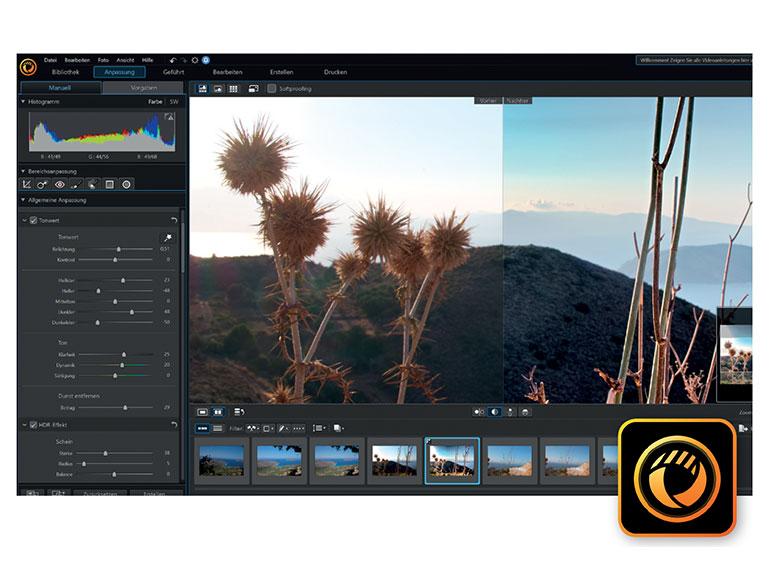Click the blue round icon beside the gear
The height and width of the screenshot is (577, 770).
tap(206, 60)
